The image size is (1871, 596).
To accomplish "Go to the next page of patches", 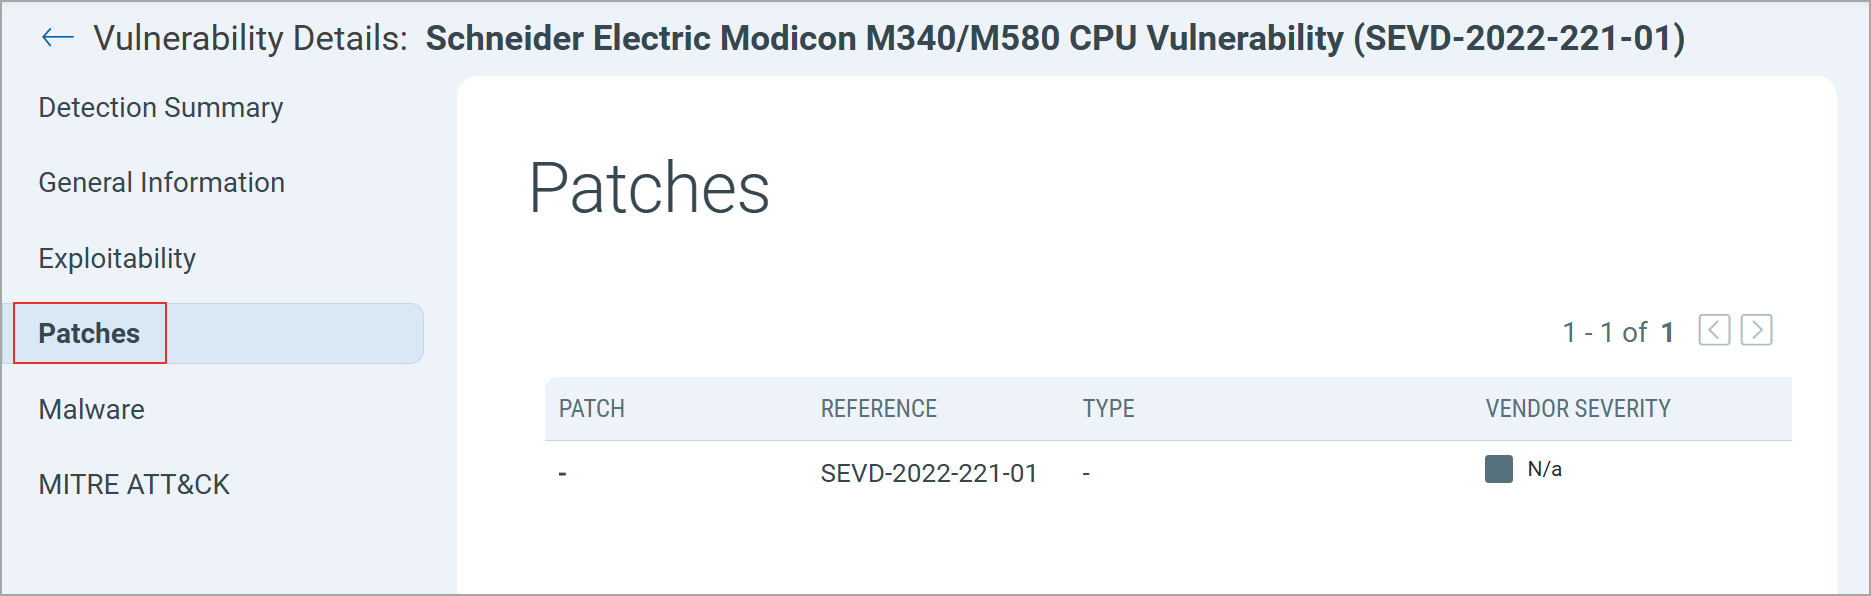I will click(x=1756, y=330).
